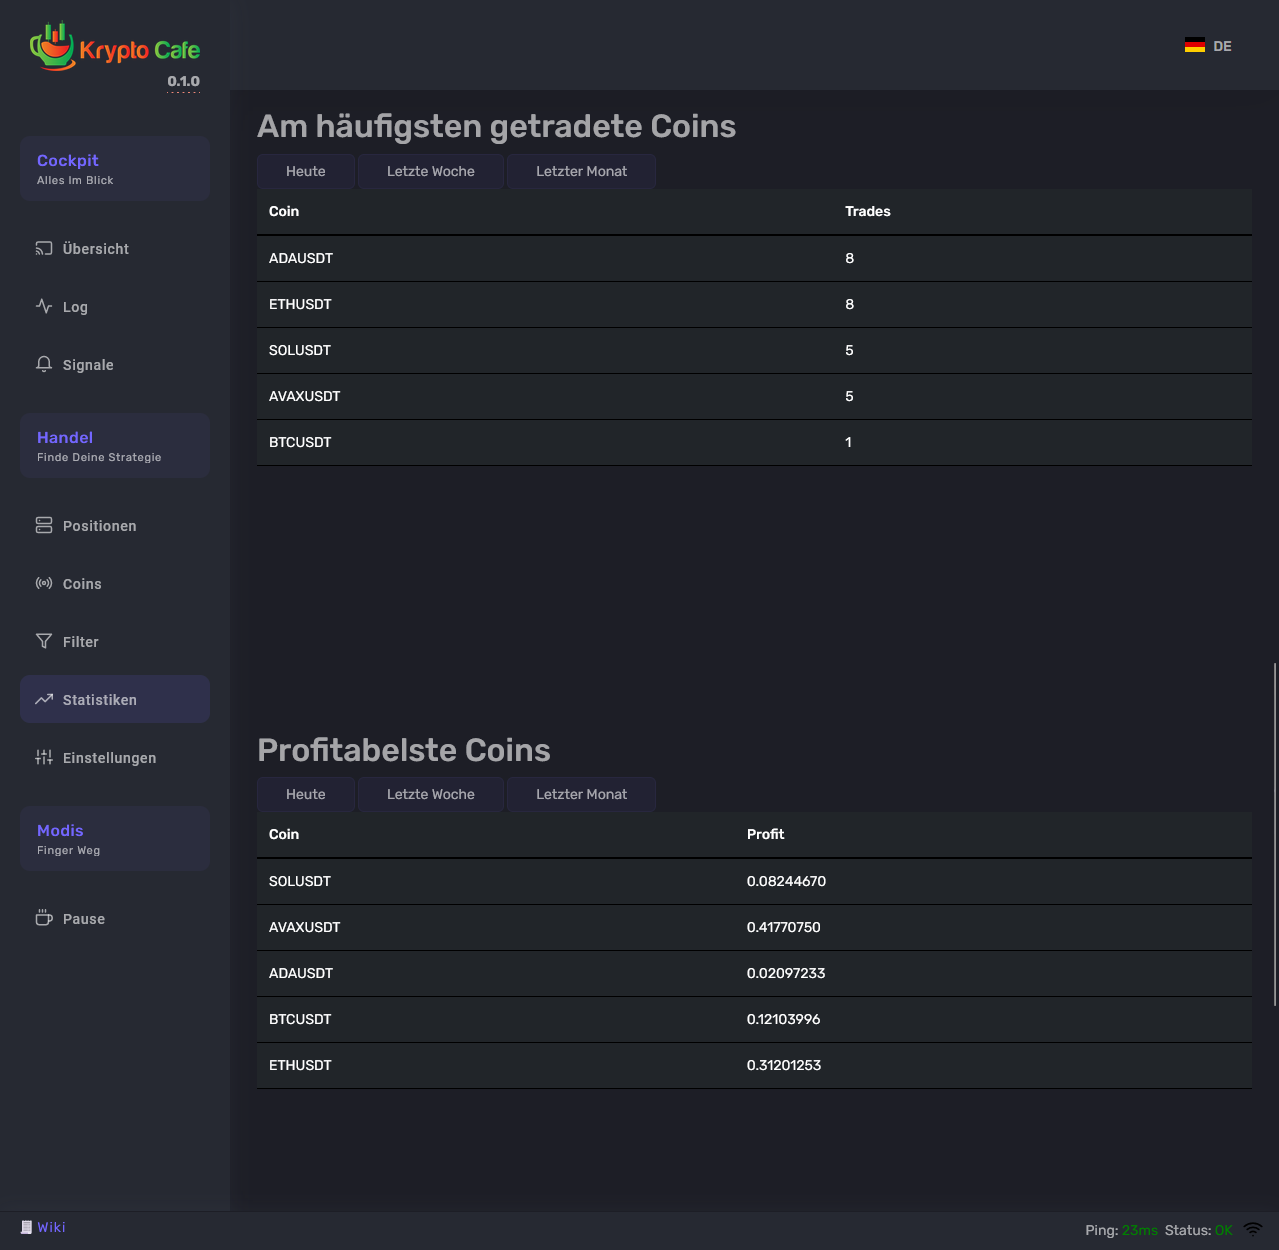Select Heute tab in most traded coins
The width and height of the screenshot is (1279, 1250).
(x=305, y=171)
